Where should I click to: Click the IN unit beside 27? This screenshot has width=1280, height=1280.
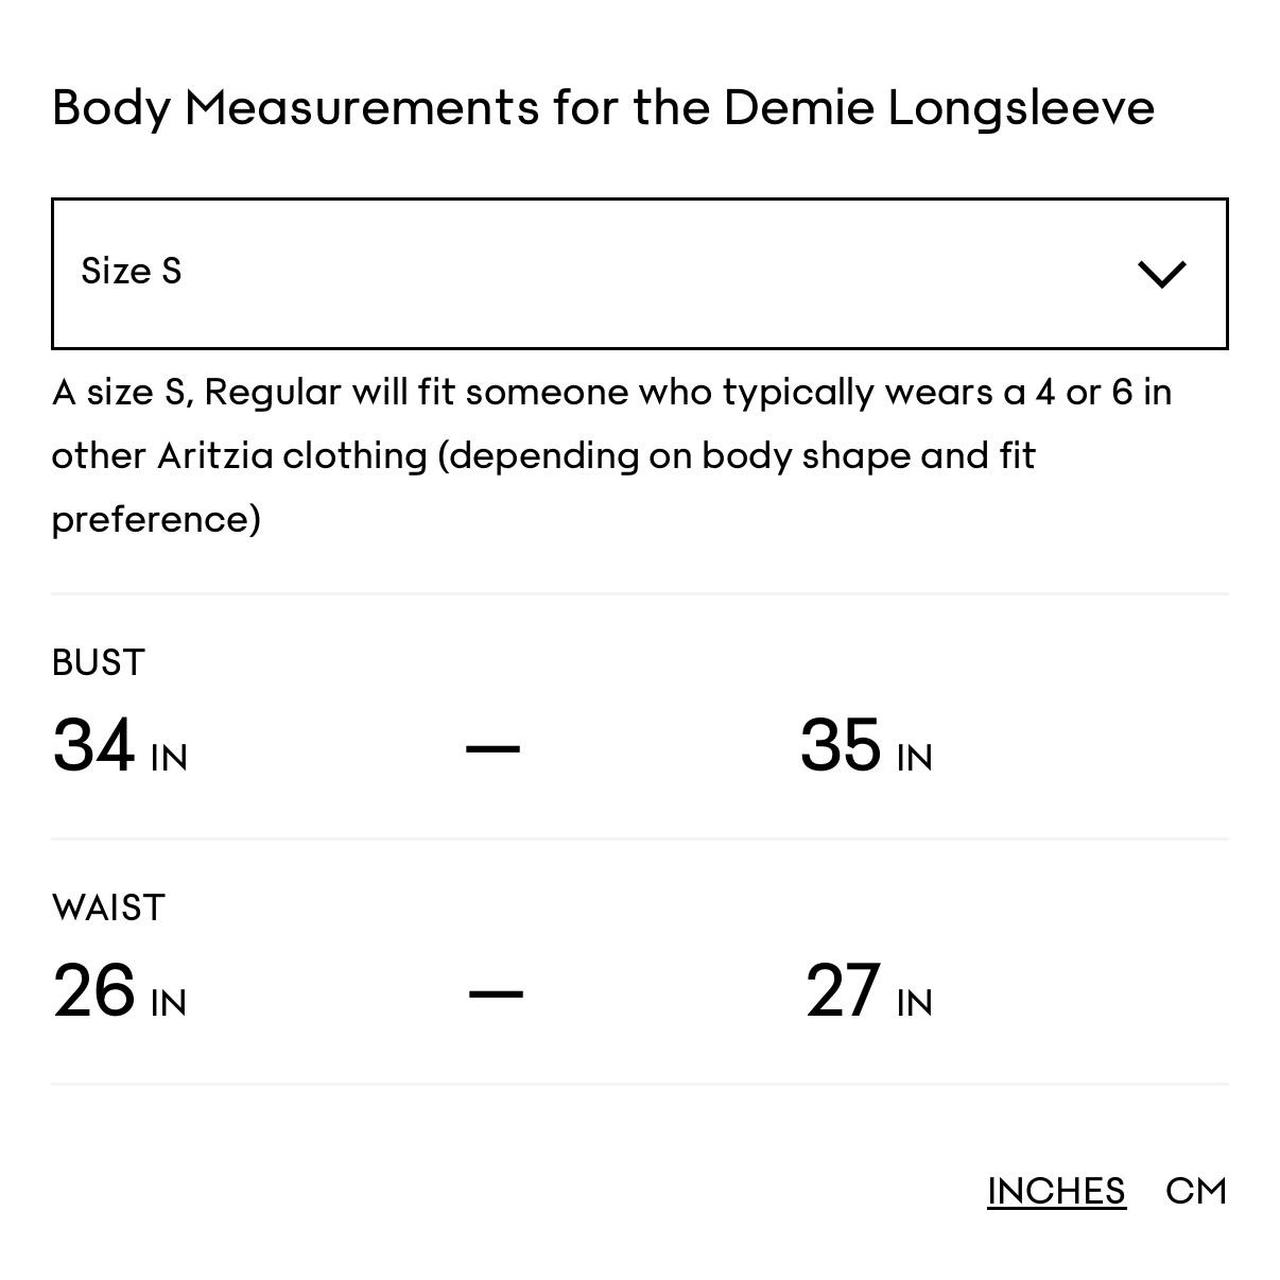[914, 1003]
